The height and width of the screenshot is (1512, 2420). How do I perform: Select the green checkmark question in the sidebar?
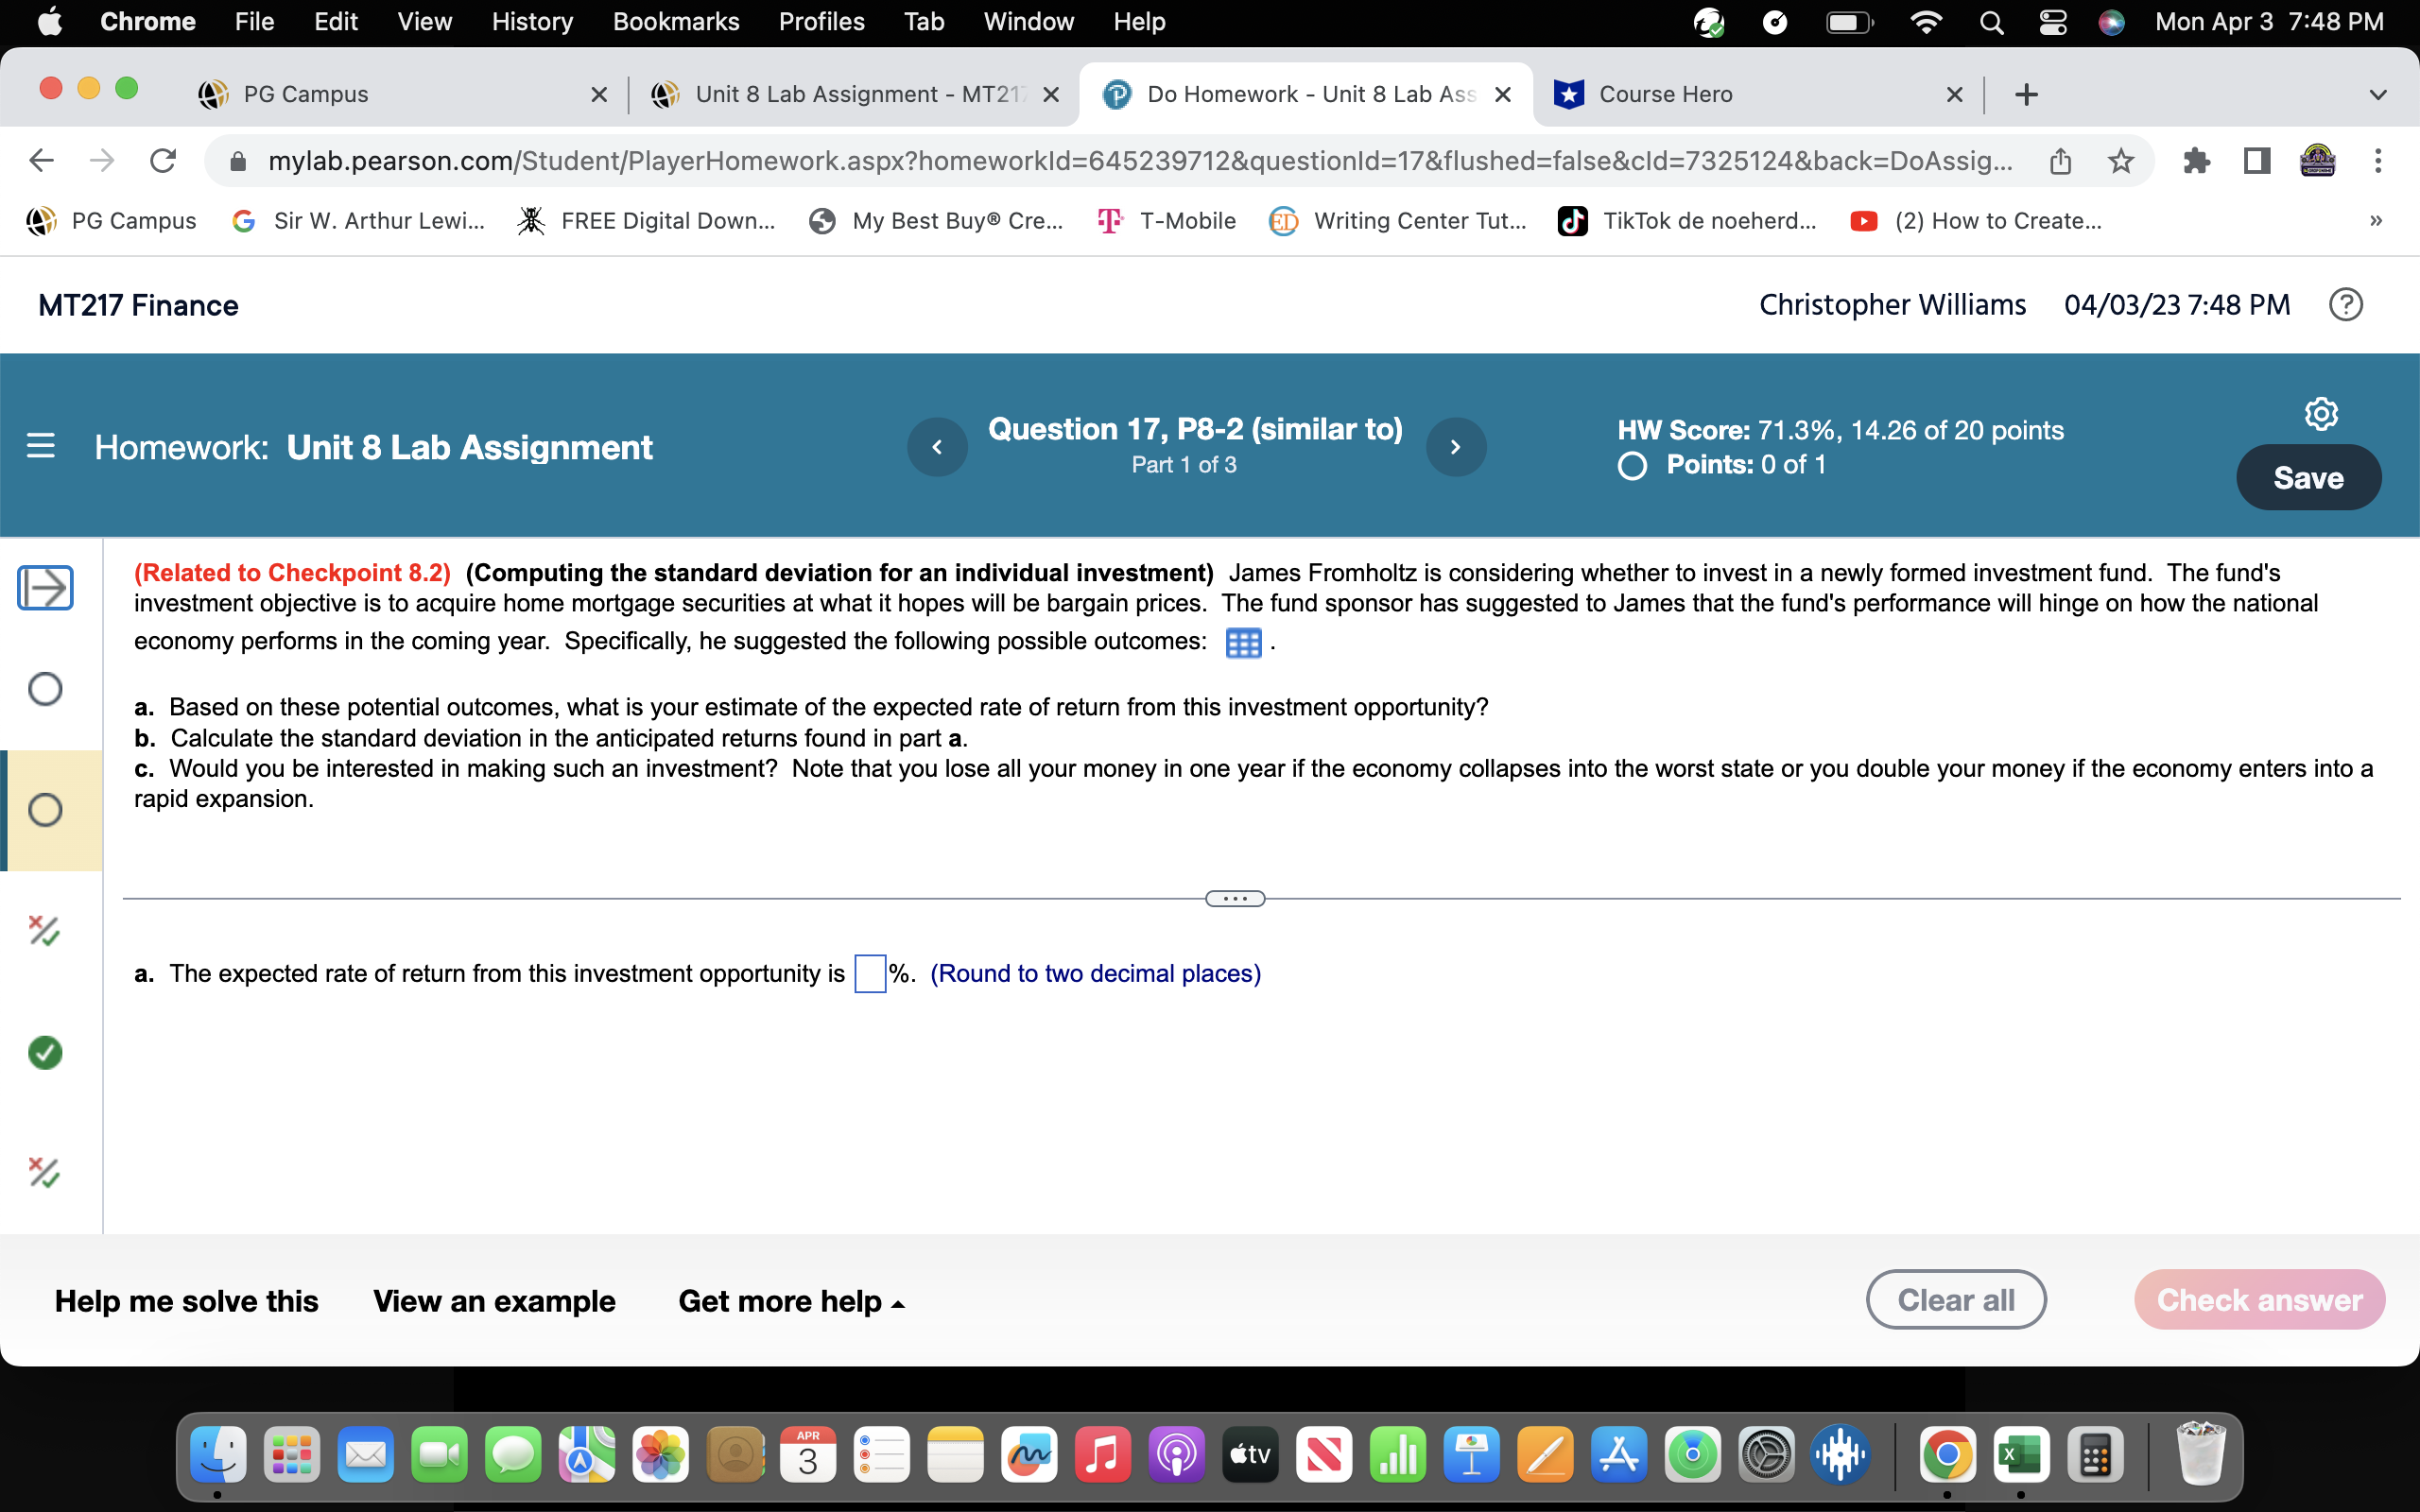[x=44, y=1052]
